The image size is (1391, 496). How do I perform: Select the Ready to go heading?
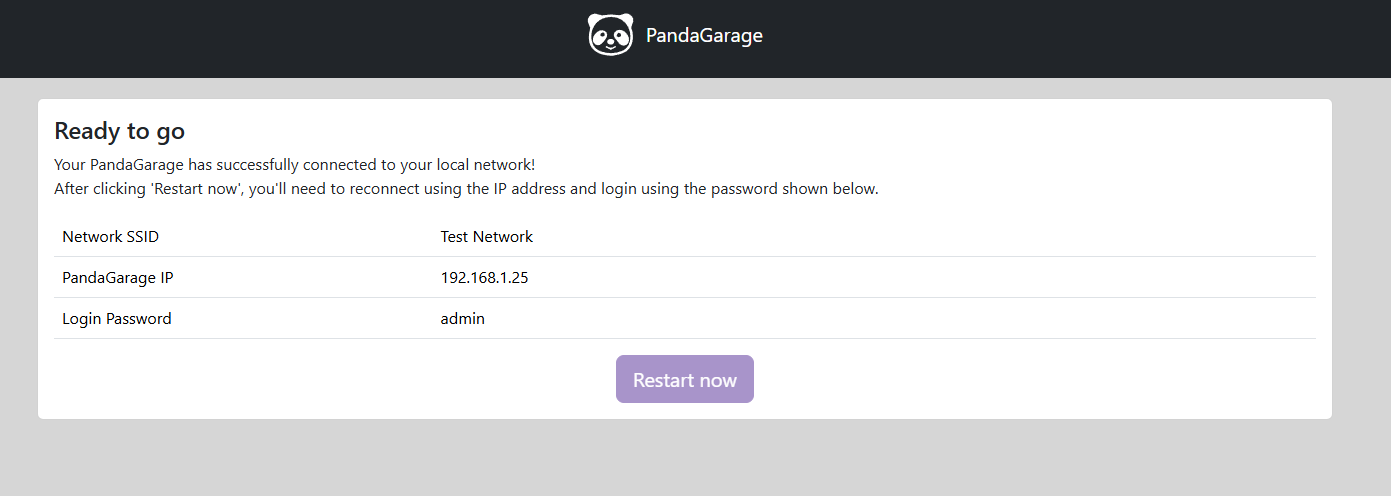point(120,131)
